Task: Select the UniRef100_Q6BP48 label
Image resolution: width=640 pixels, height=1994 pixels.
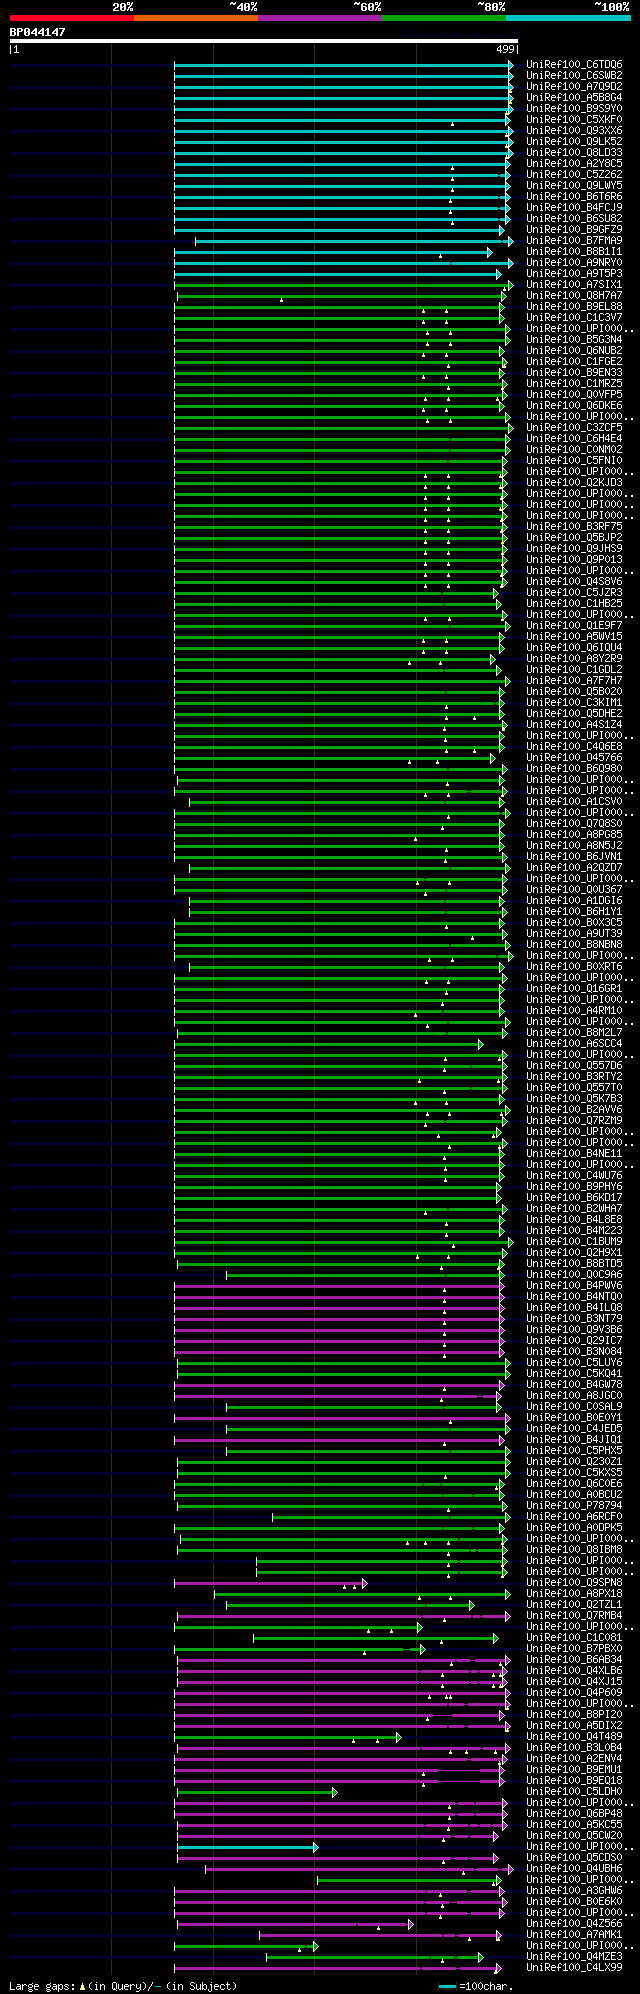Action: tap(574, 1813)
